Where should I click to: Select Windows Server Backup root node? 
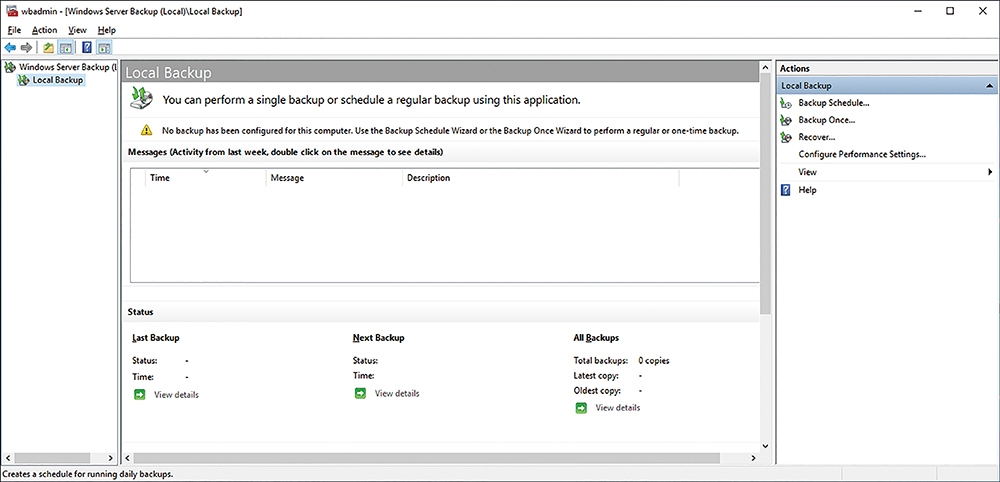(68, 67)
